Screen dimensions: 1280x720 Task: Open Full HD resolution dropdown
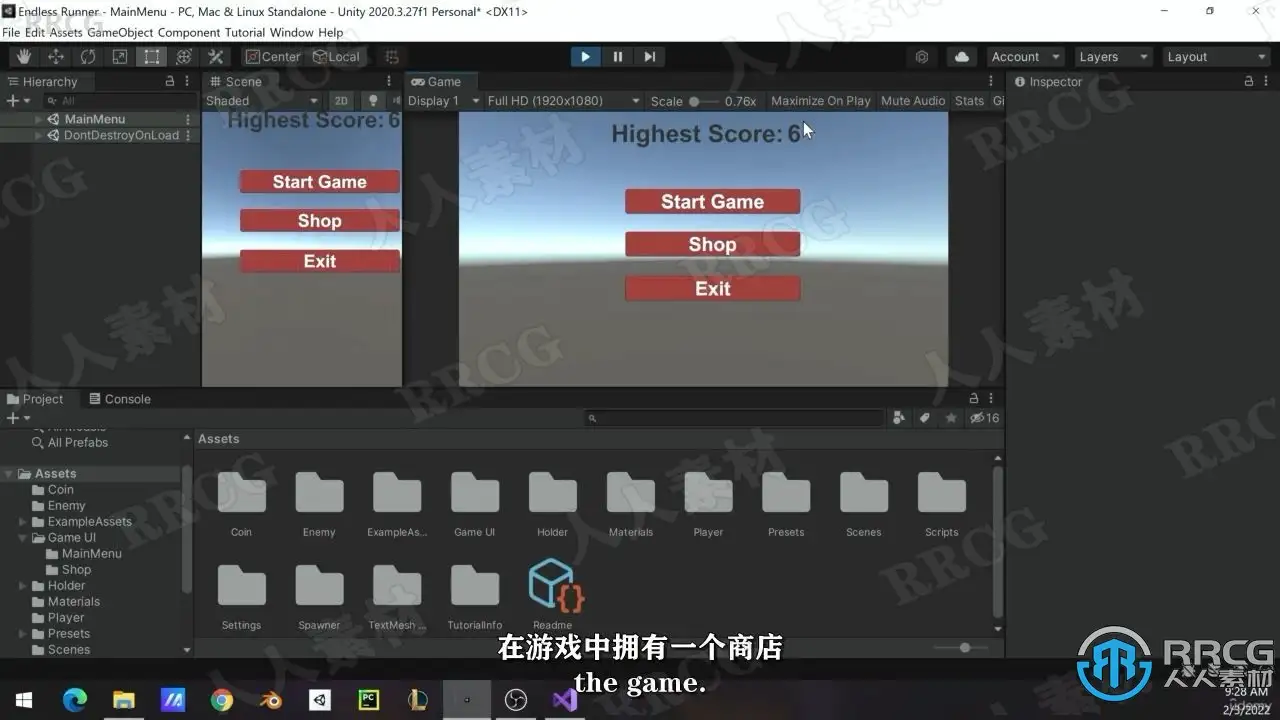click(x=563, y=101)
